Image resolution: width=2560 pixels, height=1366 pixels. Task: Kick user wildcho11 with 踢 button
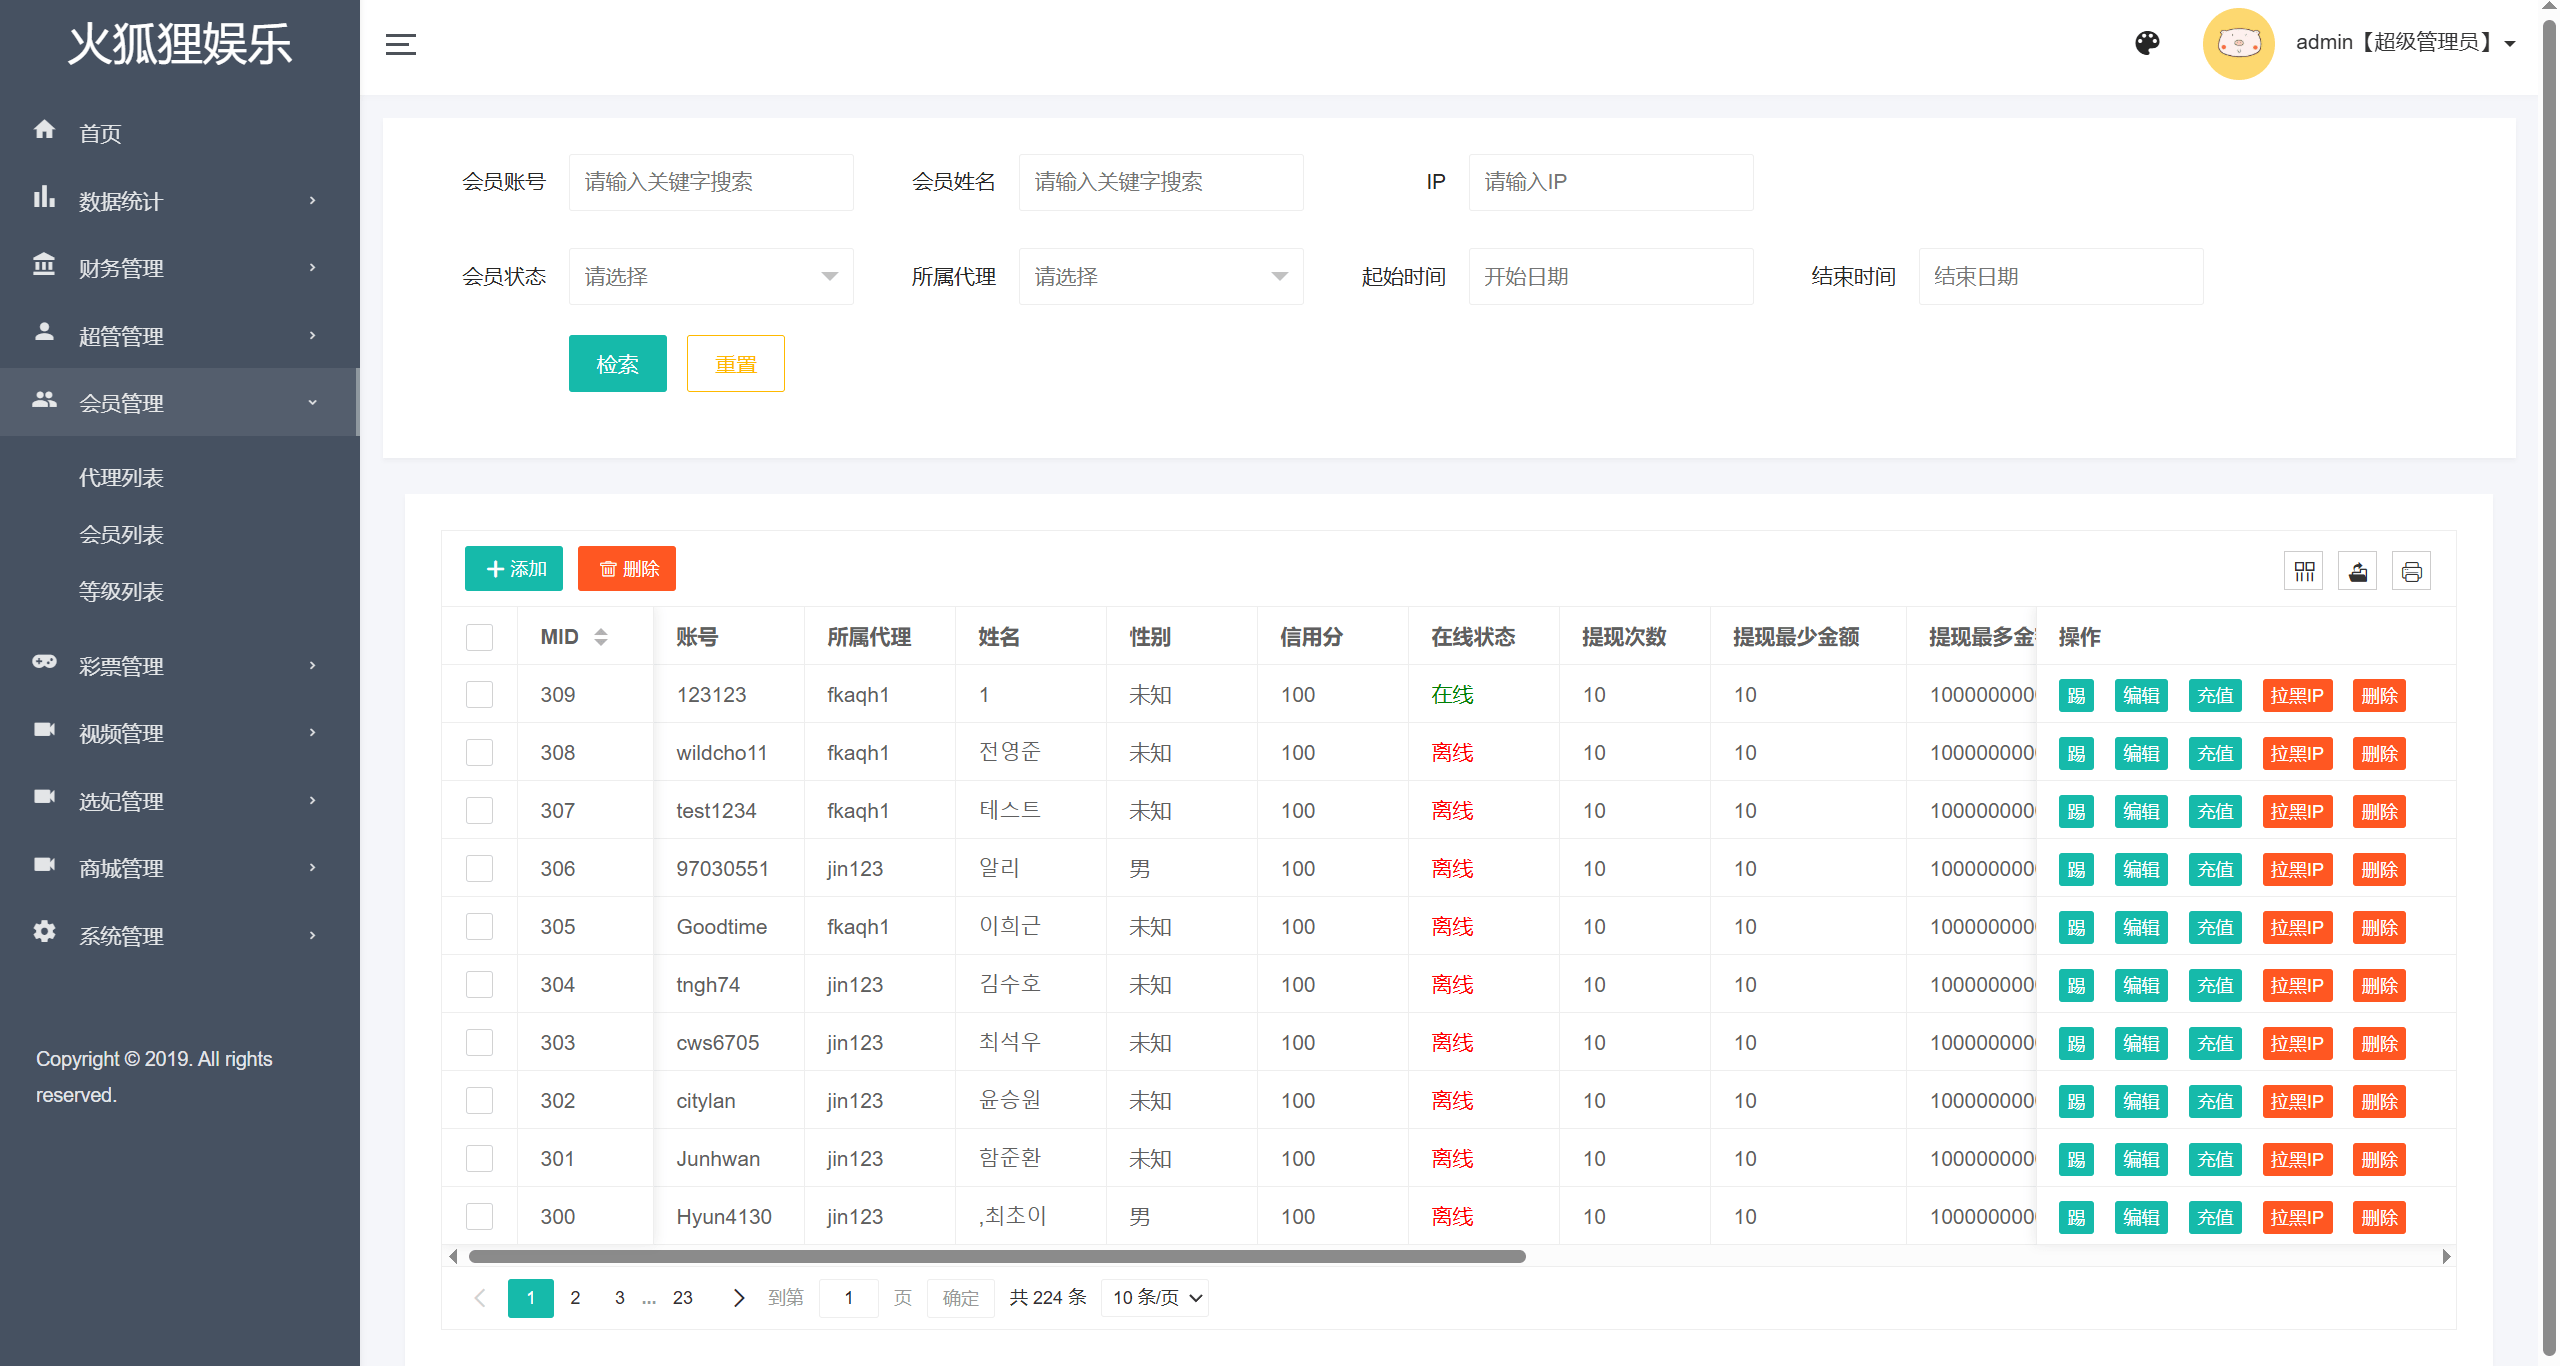[2076, 754]
